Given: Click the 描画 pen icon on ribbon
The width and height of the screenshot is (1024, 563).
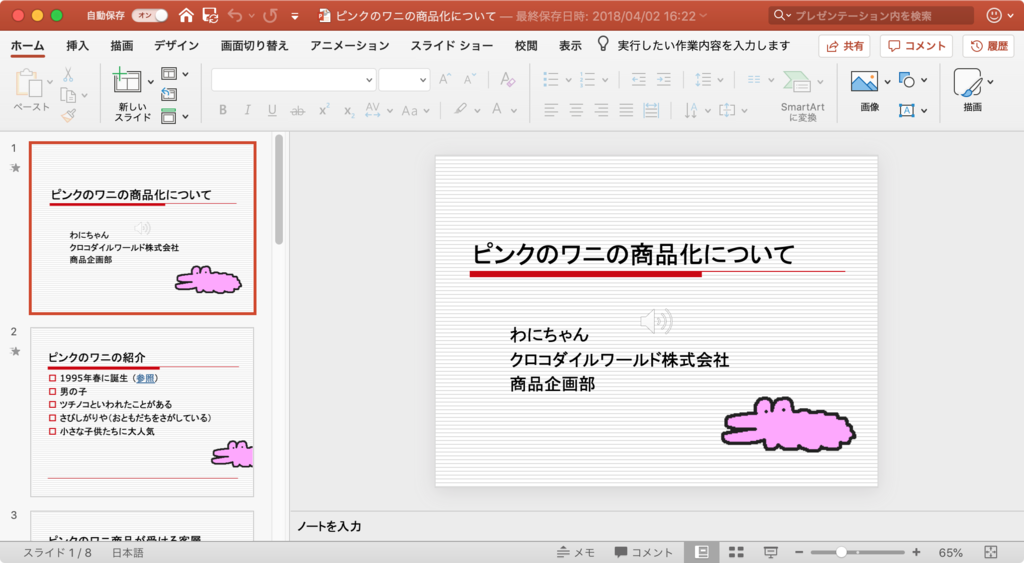Looking at the screenshot, I should 967,82.
